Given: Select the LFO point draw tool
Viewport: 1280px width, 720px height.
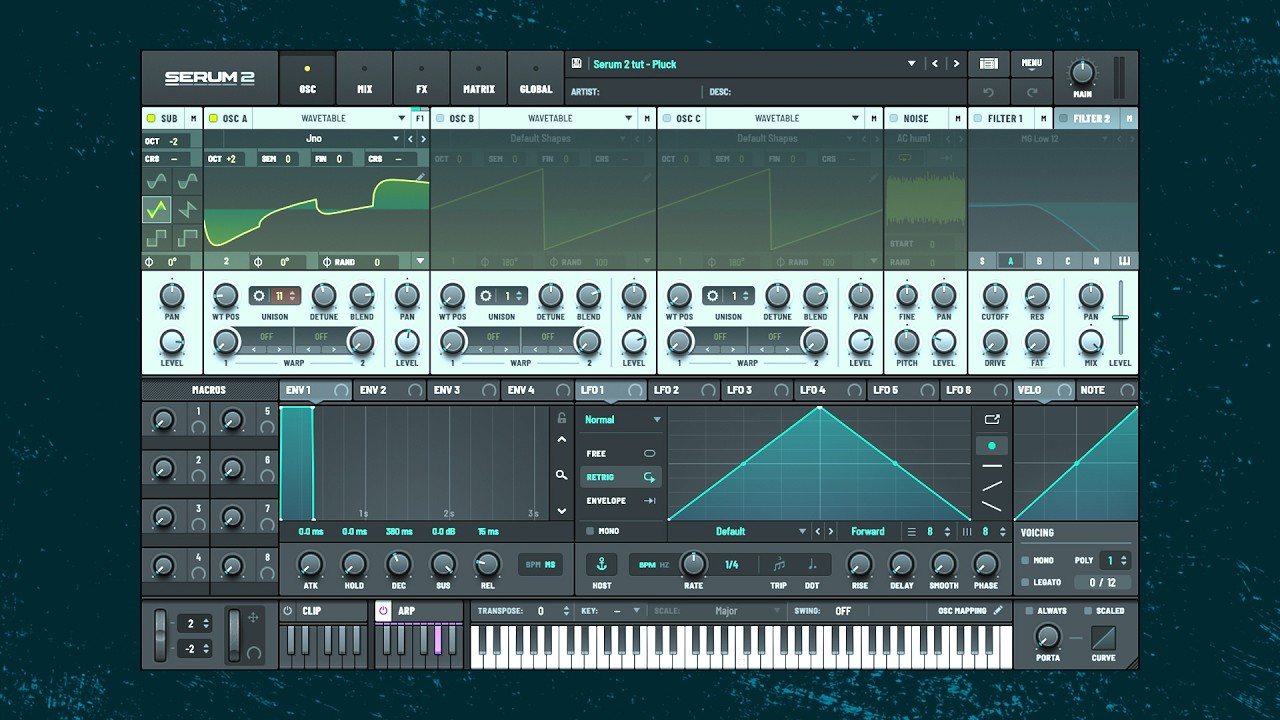Looking at the screenshot, I should tap(992, 445).
